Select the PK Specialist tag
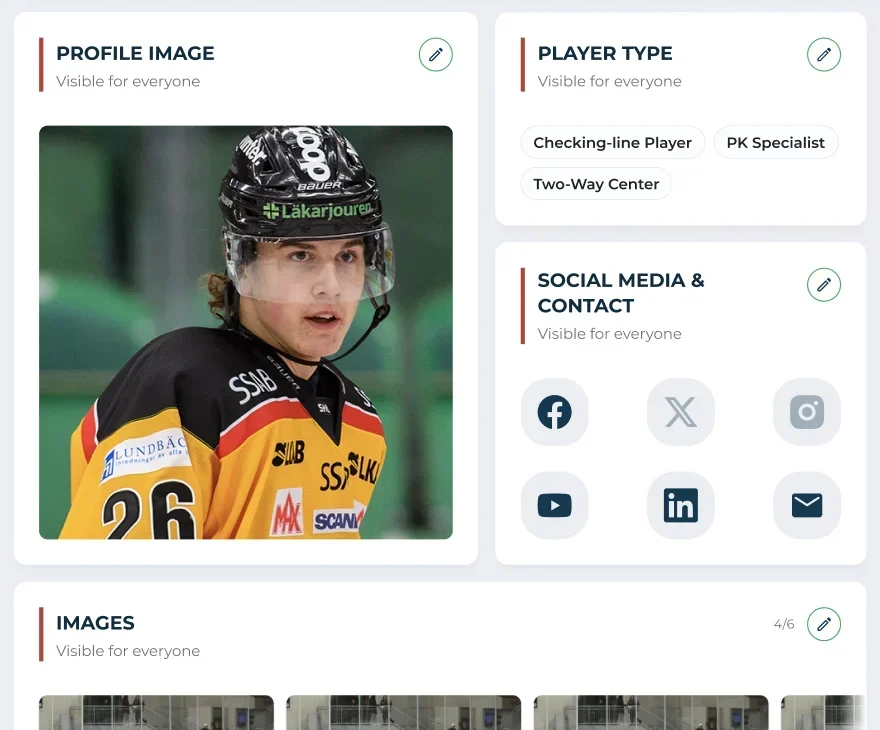This screenshot has height=730, width=880. coord(776,143)
